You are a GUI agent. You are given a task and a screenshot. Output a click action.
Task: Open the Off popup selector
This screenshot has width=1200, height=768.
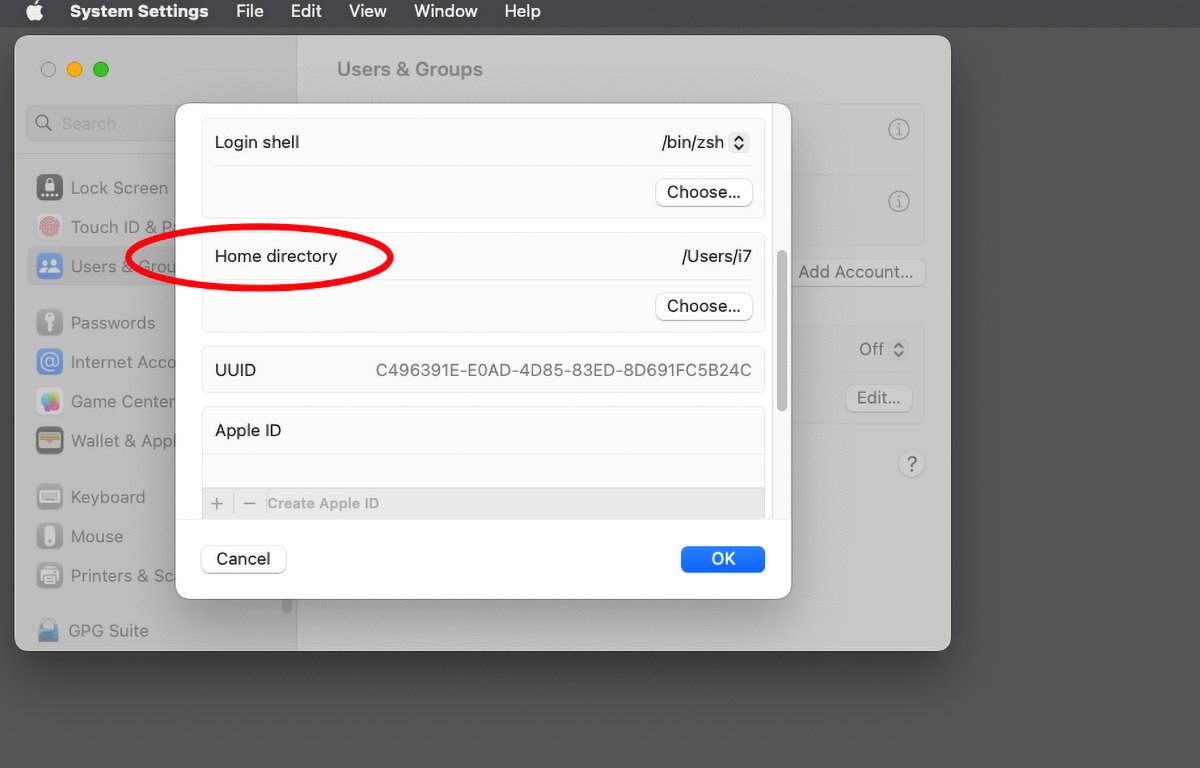[883, 349]
